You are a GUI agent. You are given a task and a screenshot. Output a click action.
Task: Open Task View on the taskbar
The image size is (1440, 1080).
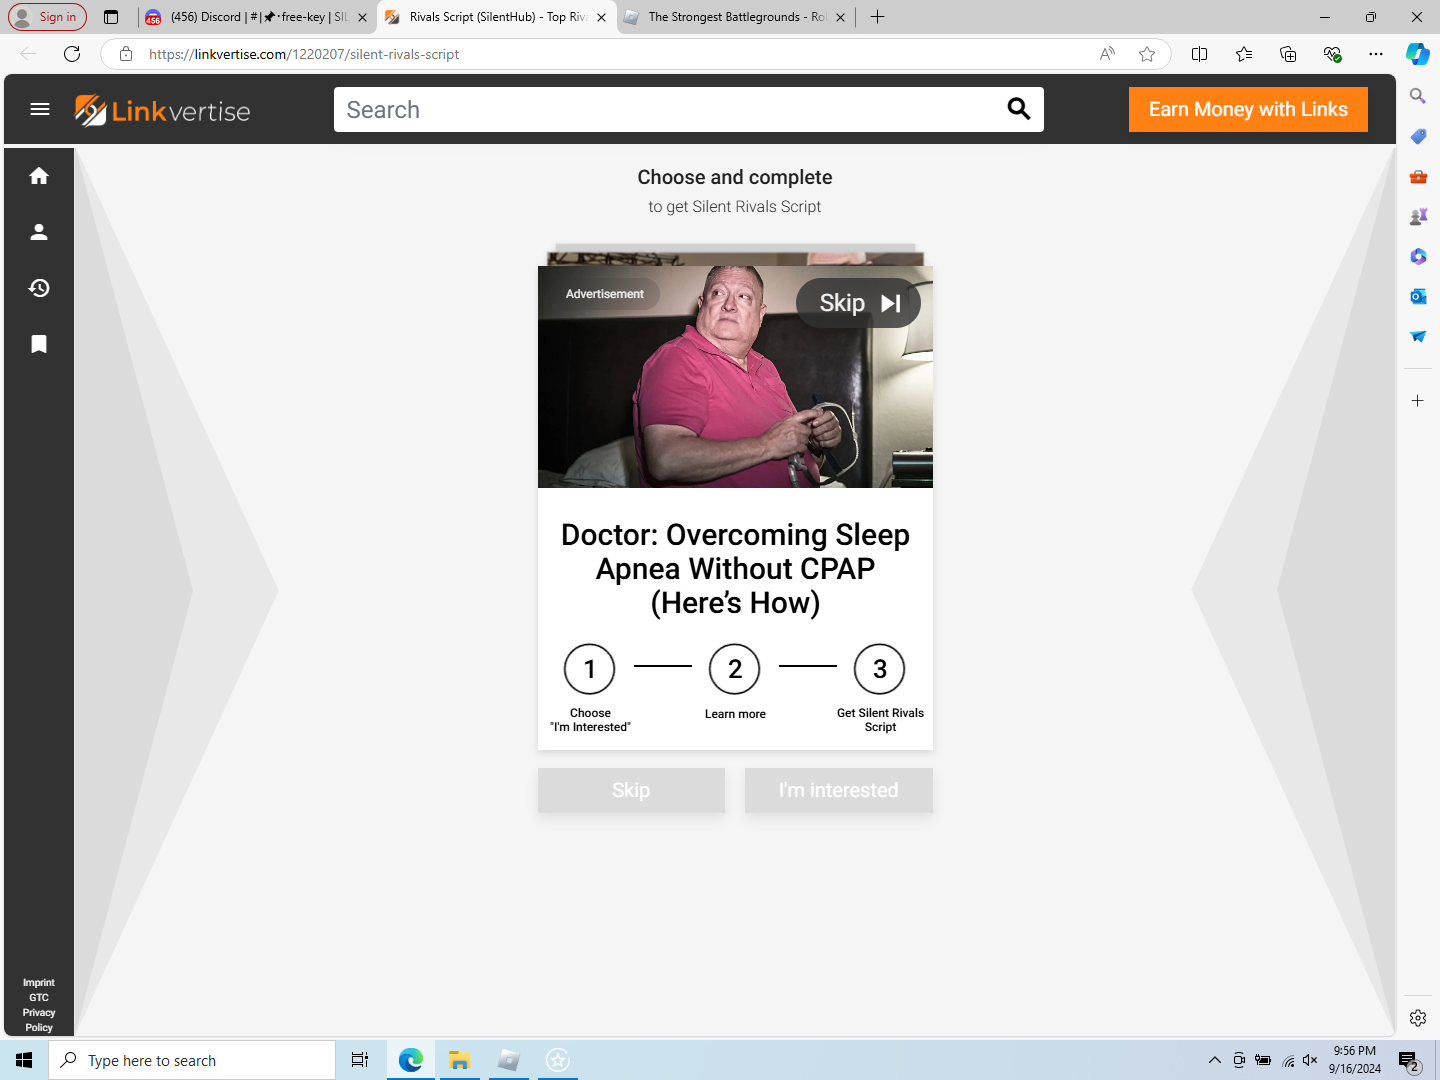click(x=360, y=1060)
